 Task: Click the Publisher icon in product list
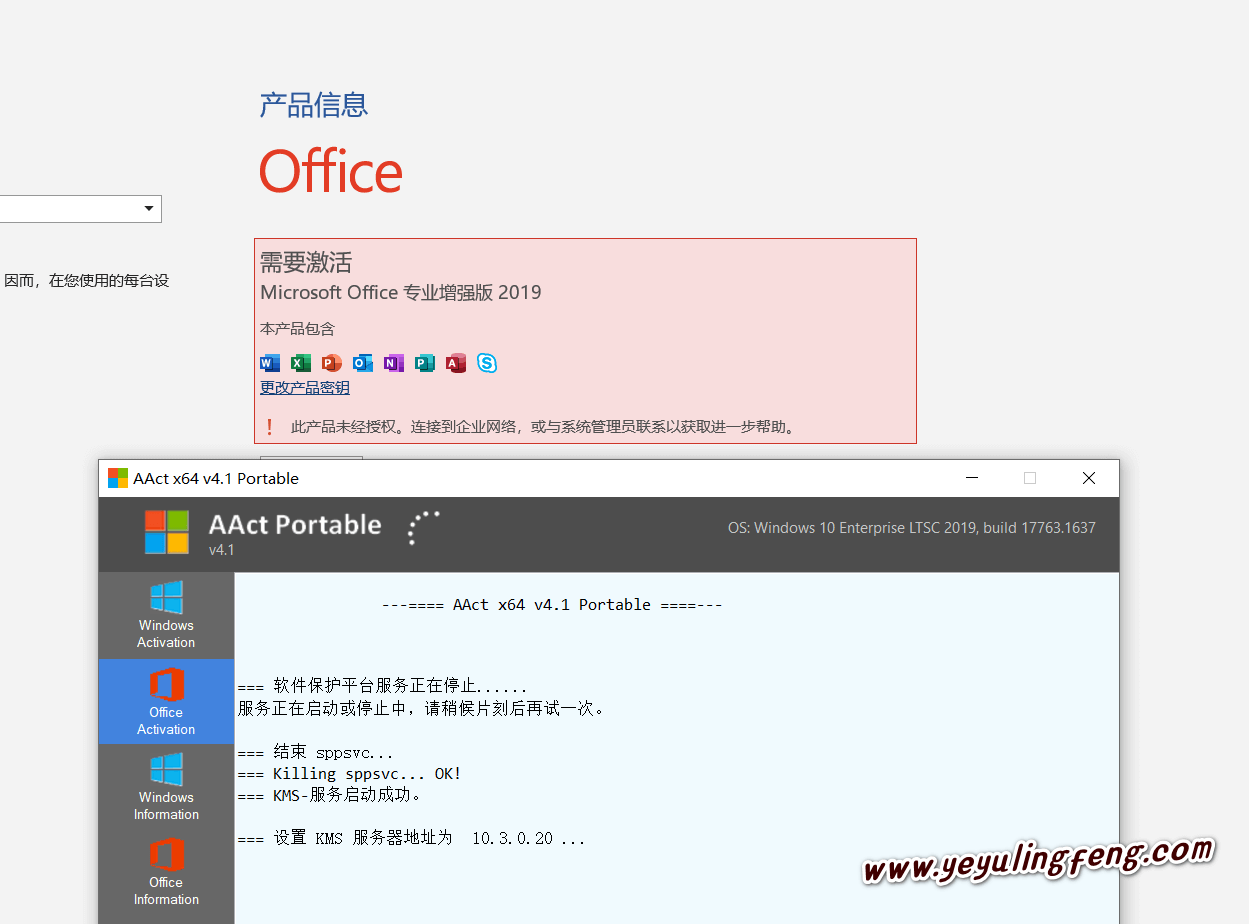[425, 363]
